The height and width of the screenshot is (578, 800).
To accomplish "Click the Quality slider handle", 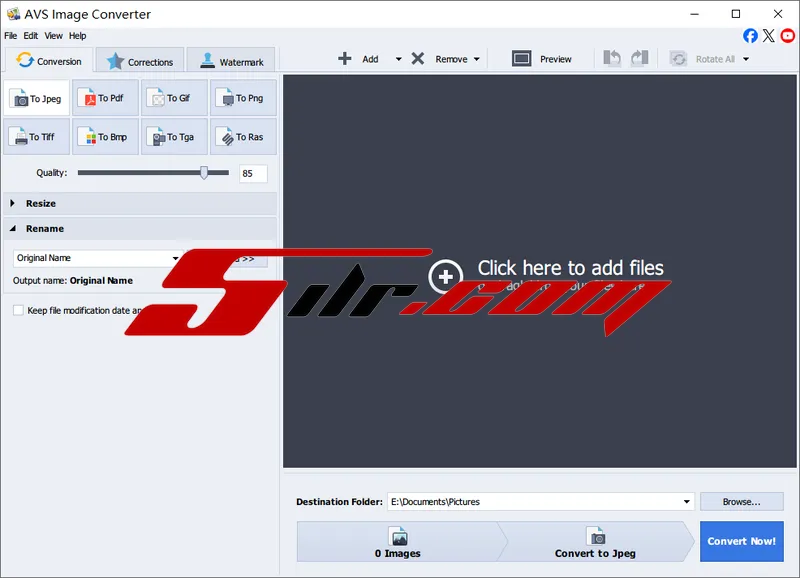I will click(x=204, y=172).
